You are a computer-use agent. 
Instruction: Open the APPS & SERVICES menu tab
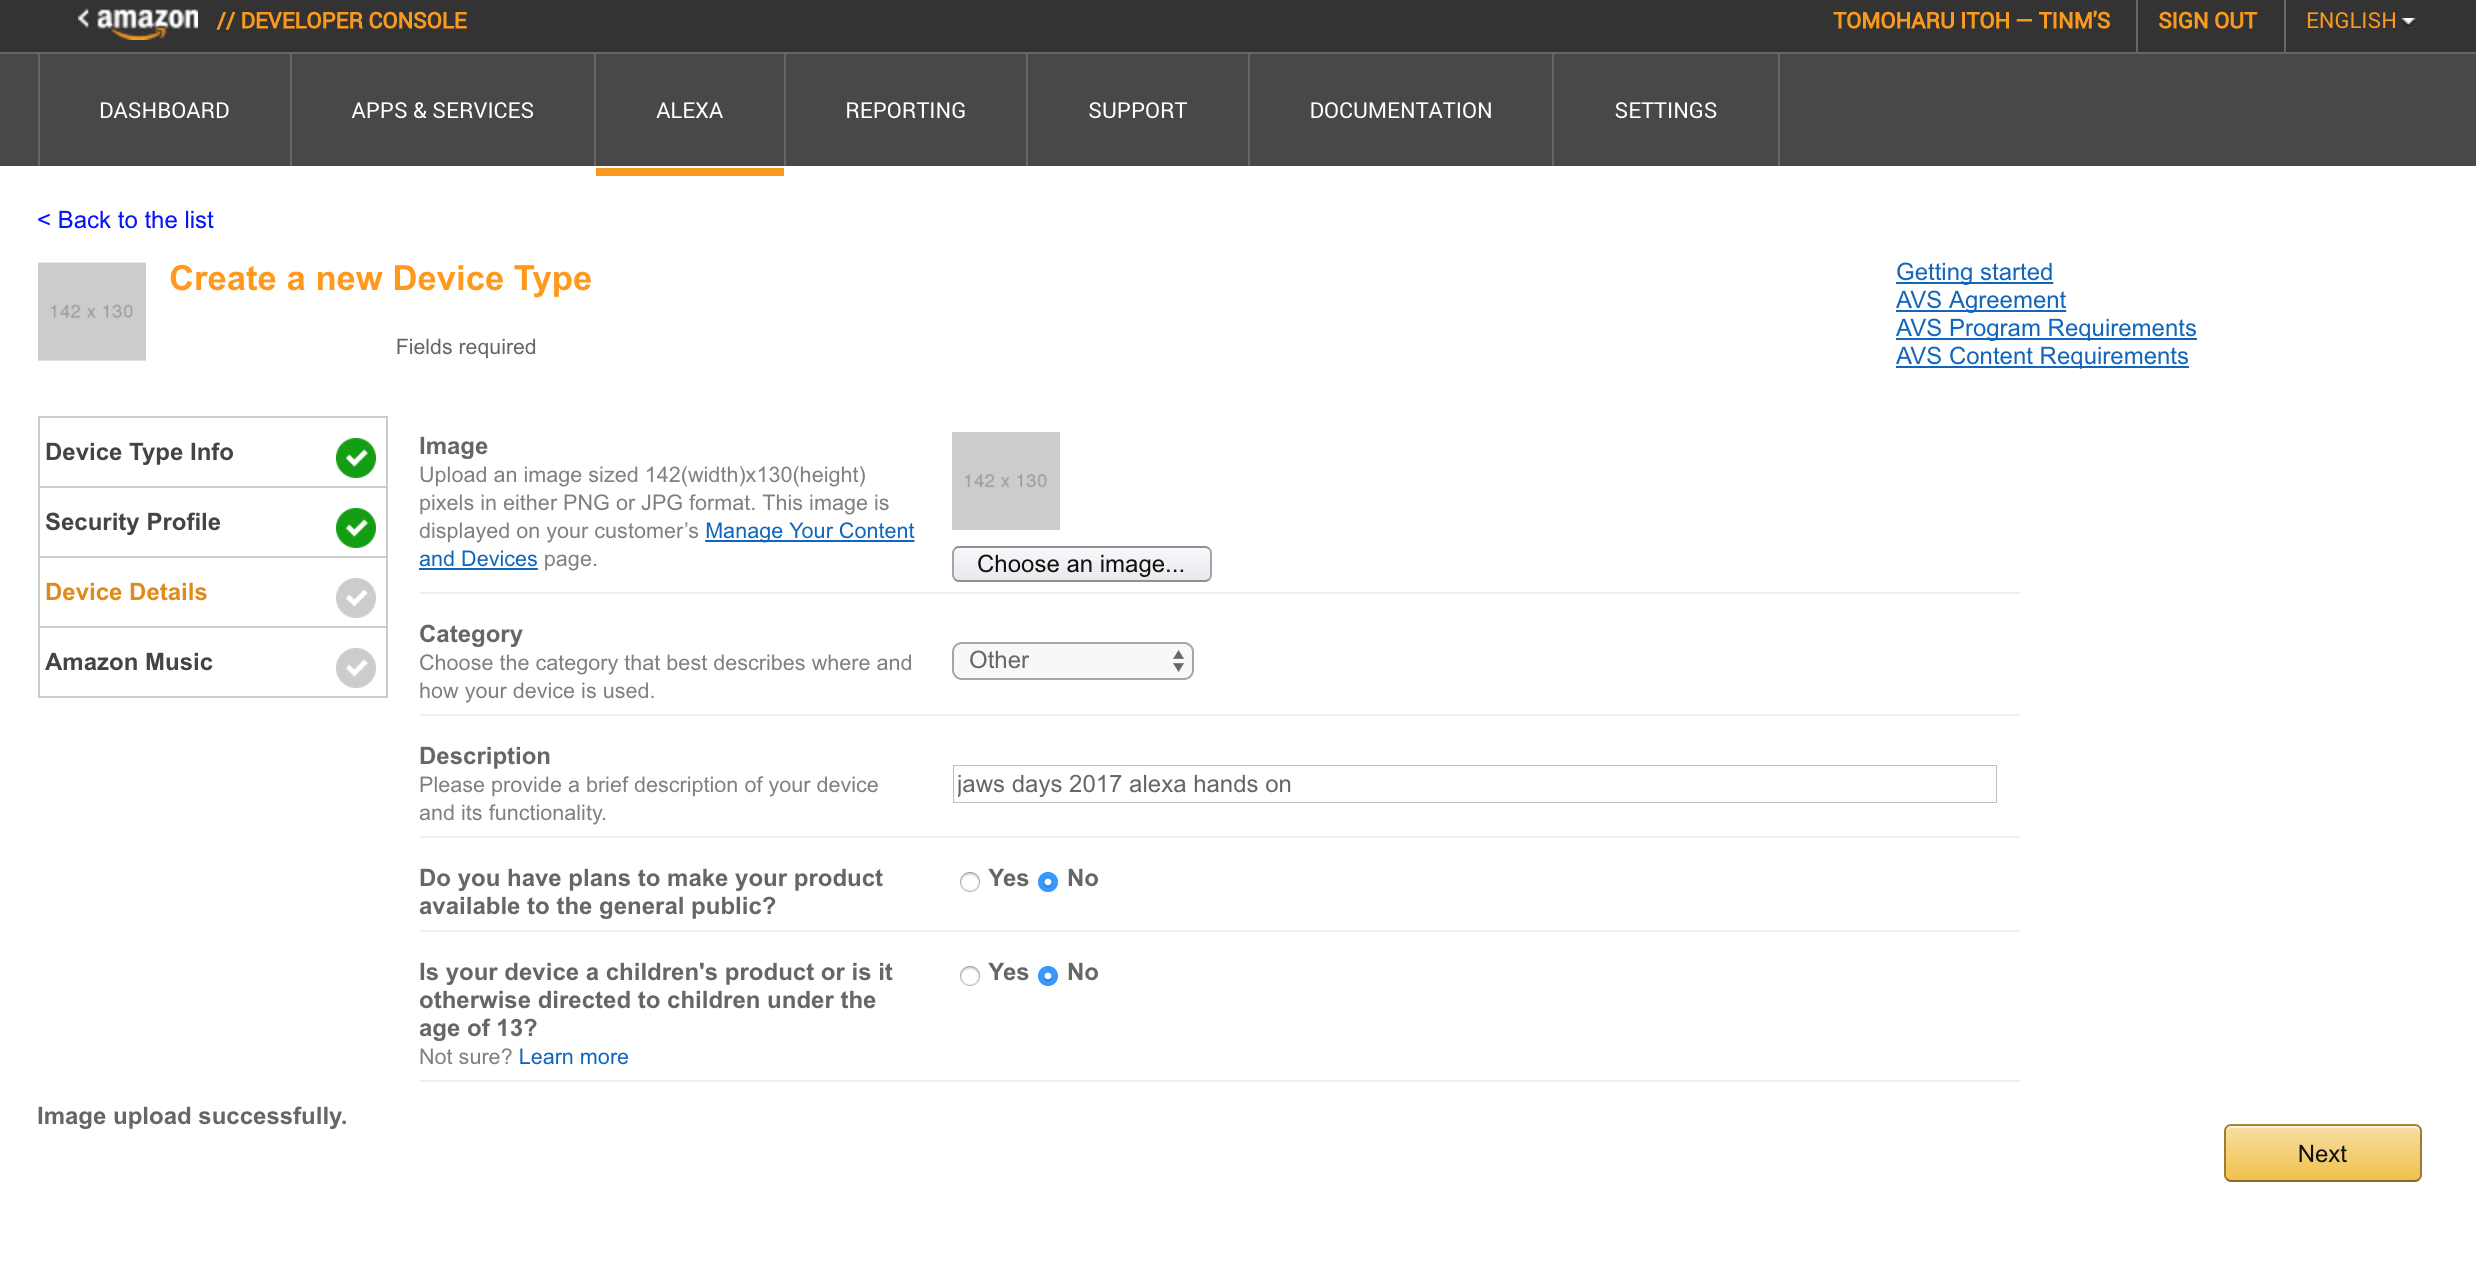[x=441, y=108]
